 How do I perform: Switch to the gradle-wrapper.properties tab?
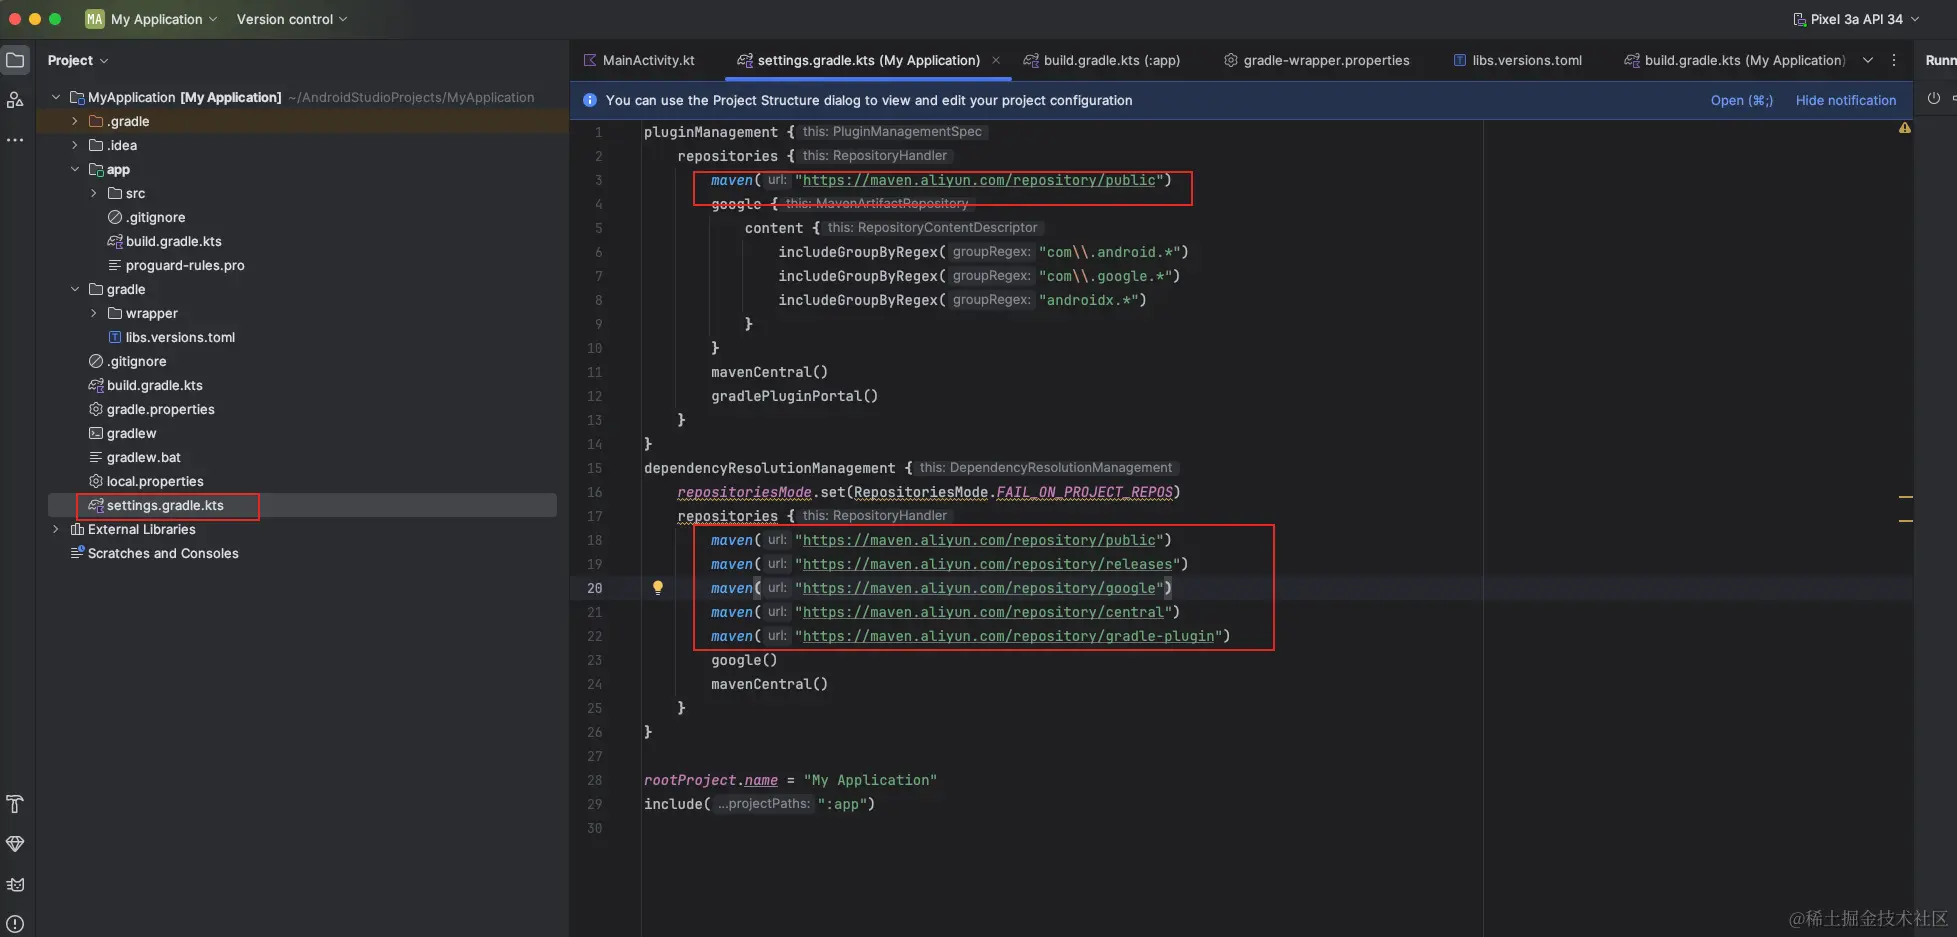(x=1317, y=60)
